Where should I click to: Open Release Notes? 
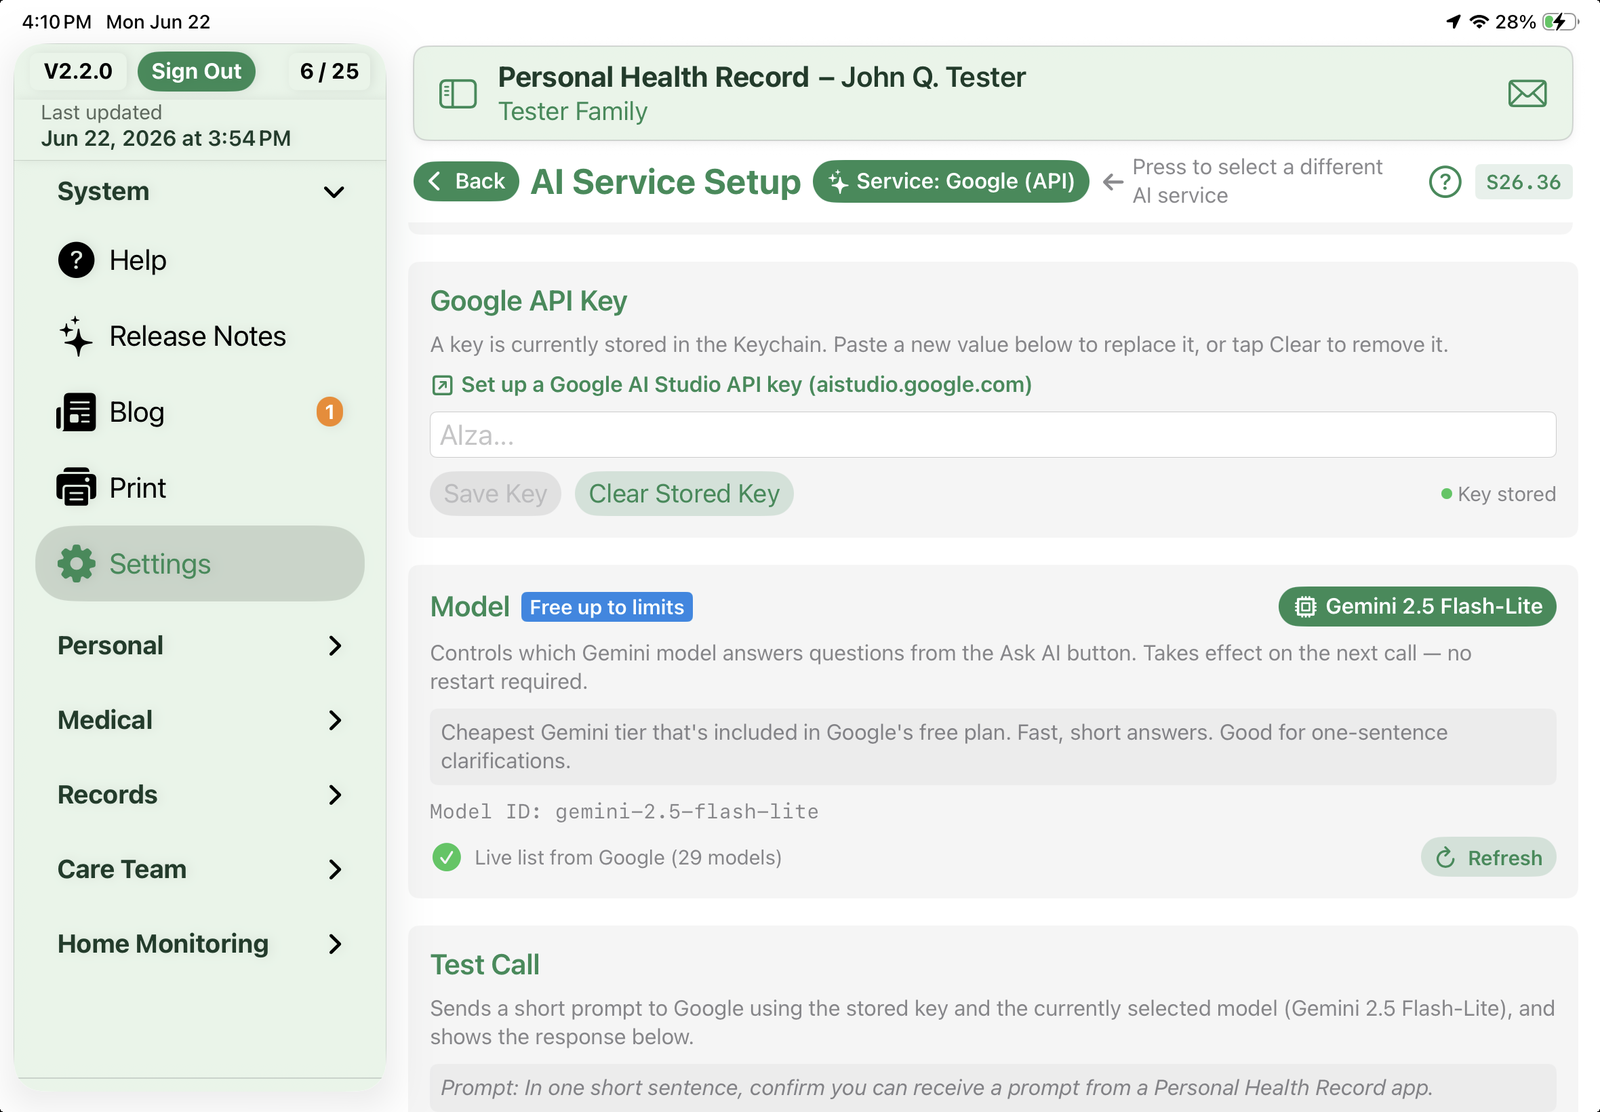[200, 336]
